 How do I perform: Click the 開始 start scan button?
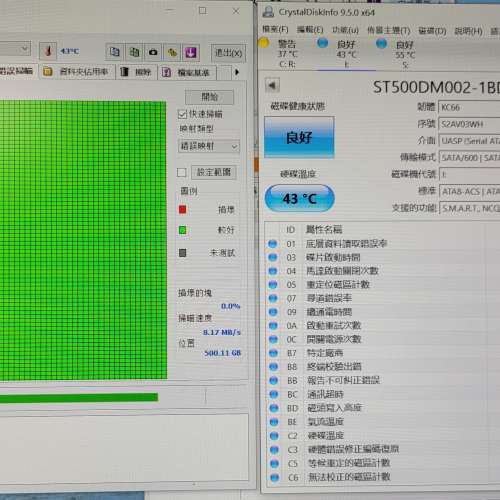[x=209, y=97]
